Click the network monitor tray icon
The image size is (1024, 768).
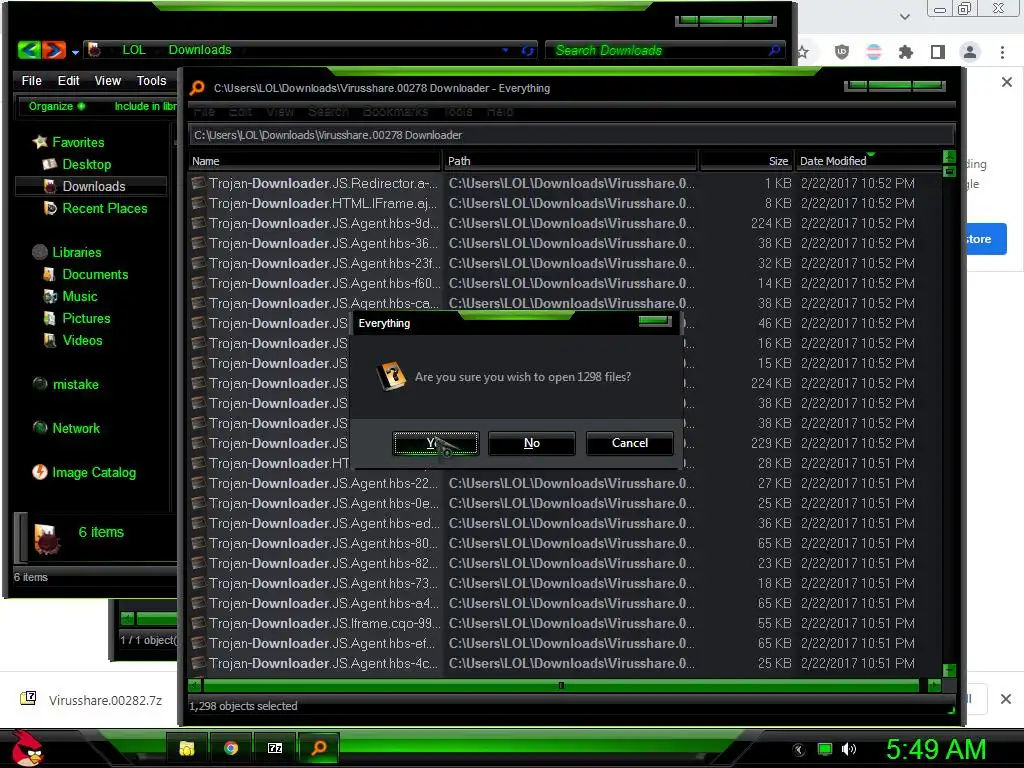tap(825, 749)
